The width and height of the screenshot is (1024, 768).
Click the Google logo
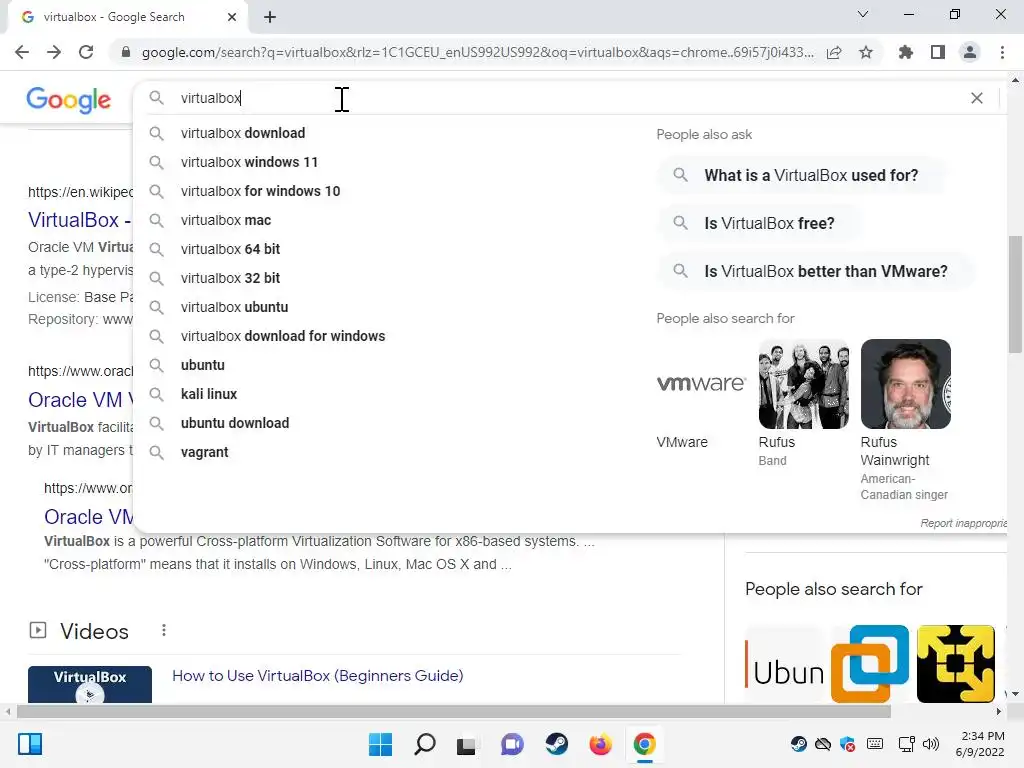(69, 100)
